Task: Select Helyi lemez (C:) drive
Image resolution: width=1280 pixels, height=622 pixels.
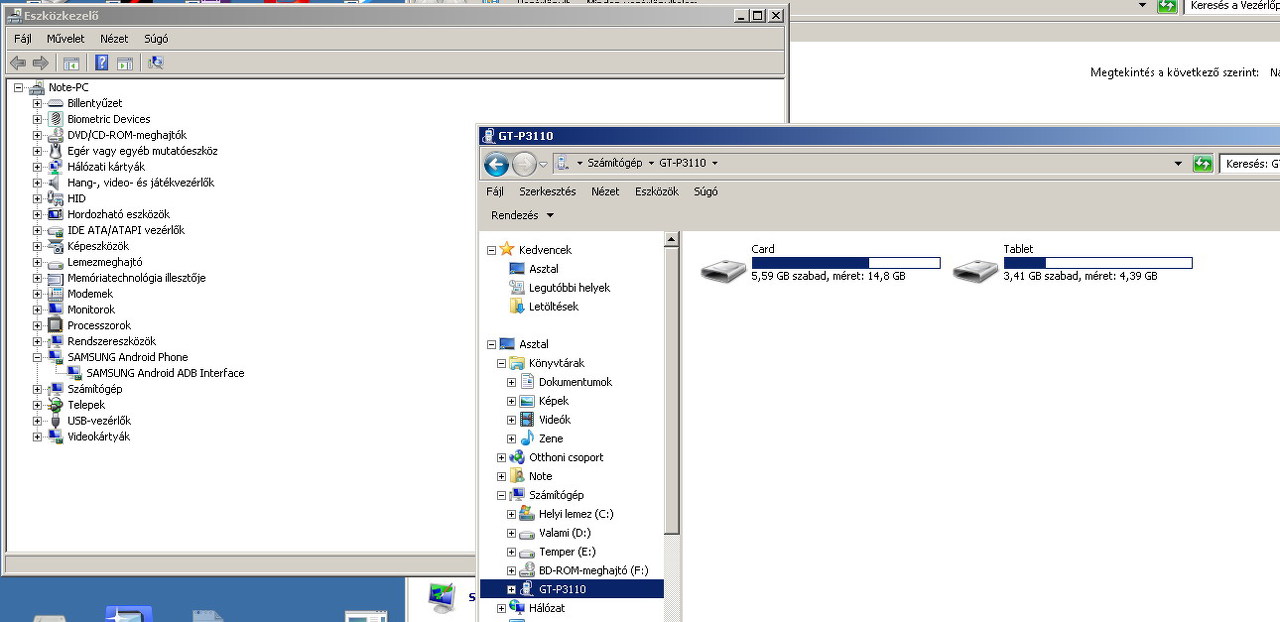Action: tap(576, 514)
